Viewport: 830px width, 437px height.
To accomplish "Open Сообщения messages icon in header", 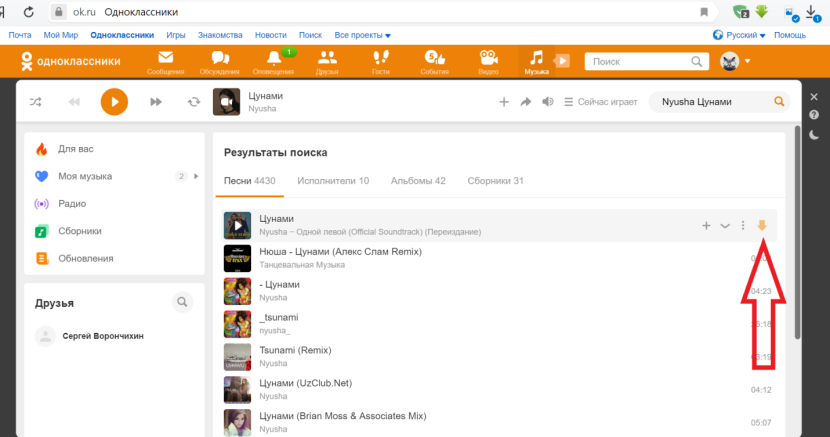I will click(165, 61).
